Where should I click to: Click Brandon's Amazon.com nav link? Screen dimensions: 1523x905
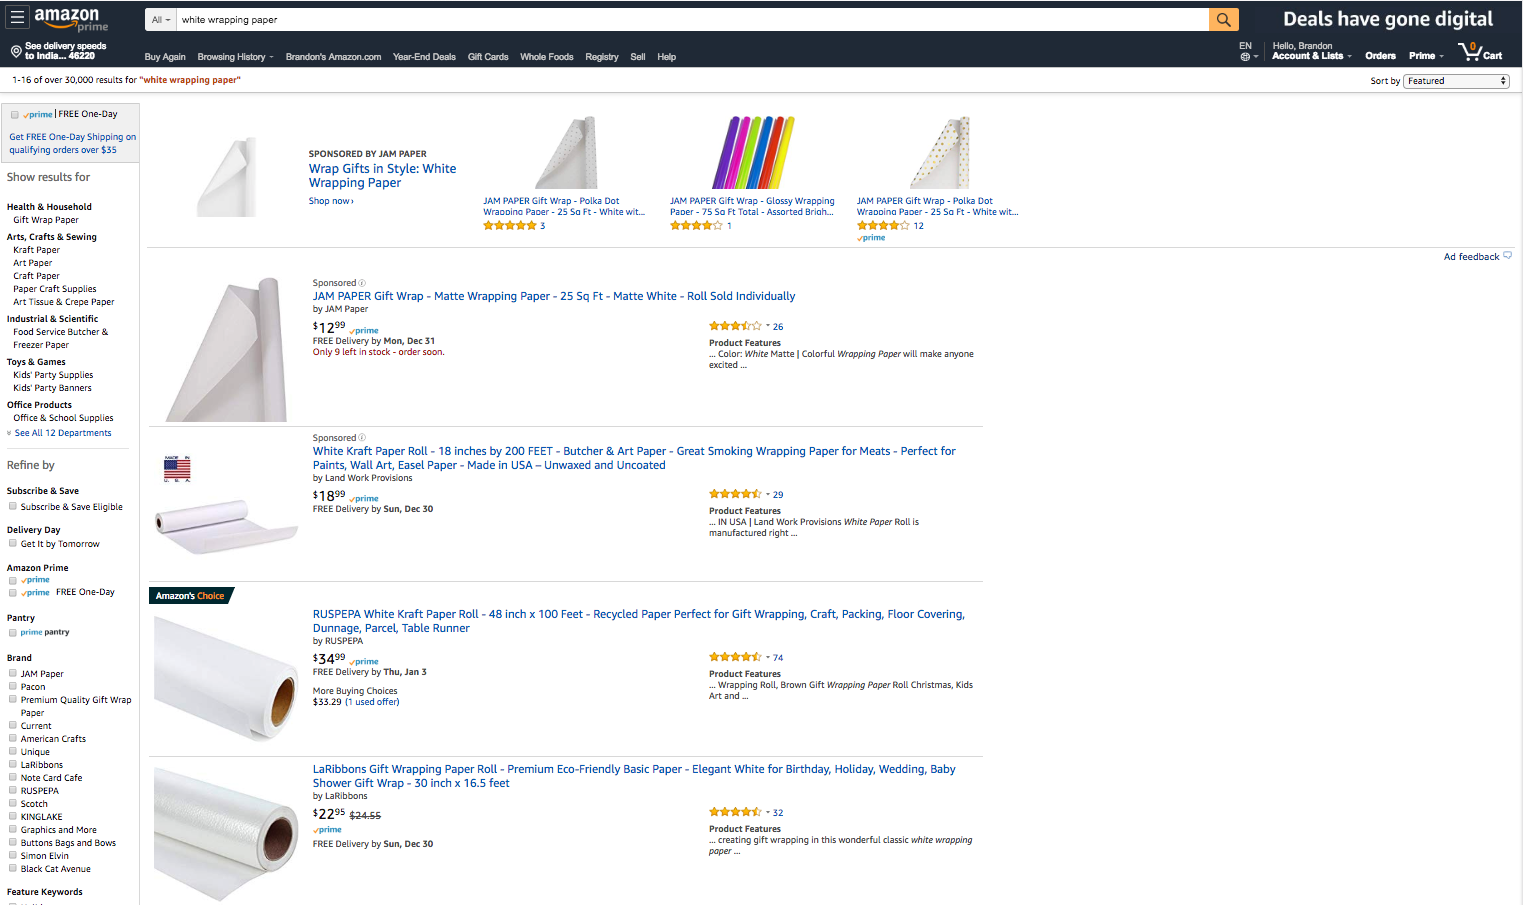coord(333,57)
